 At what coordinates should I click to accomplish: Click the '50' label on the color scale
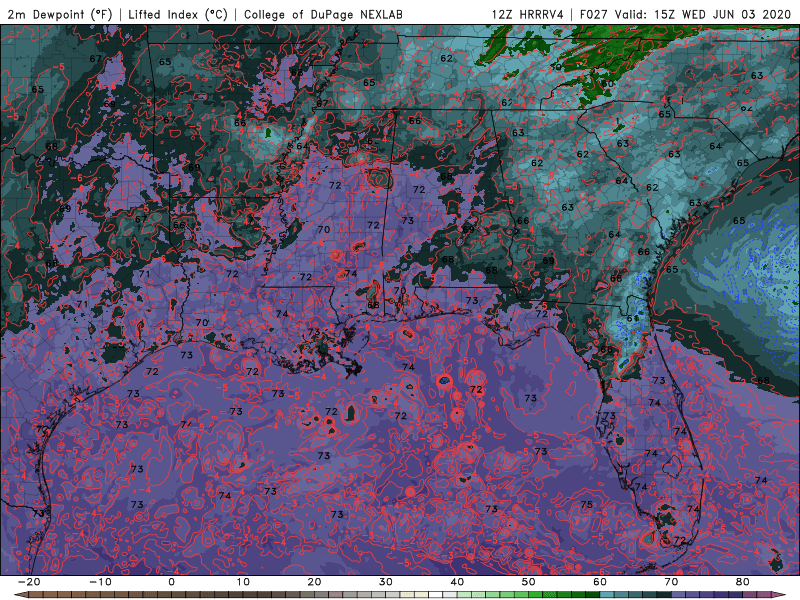(529, 582)
